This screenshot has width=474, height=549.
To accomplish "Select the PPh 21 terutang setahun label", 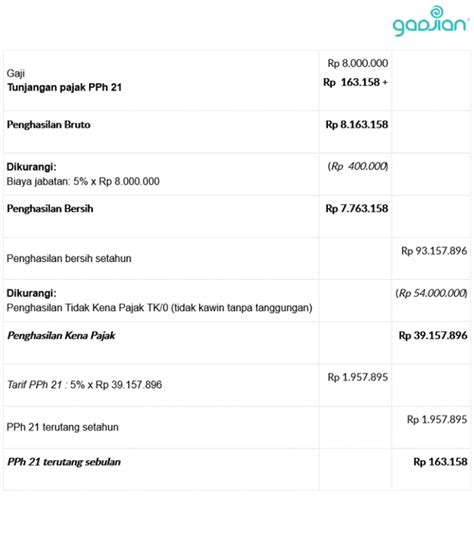I will pyautogui.click(x=63, y=427).
